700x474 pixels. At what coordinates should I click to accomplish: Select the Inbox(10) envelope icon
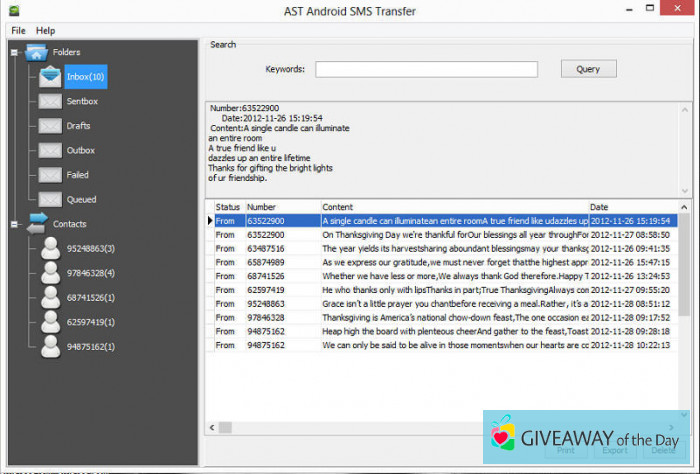pos(50,76)
